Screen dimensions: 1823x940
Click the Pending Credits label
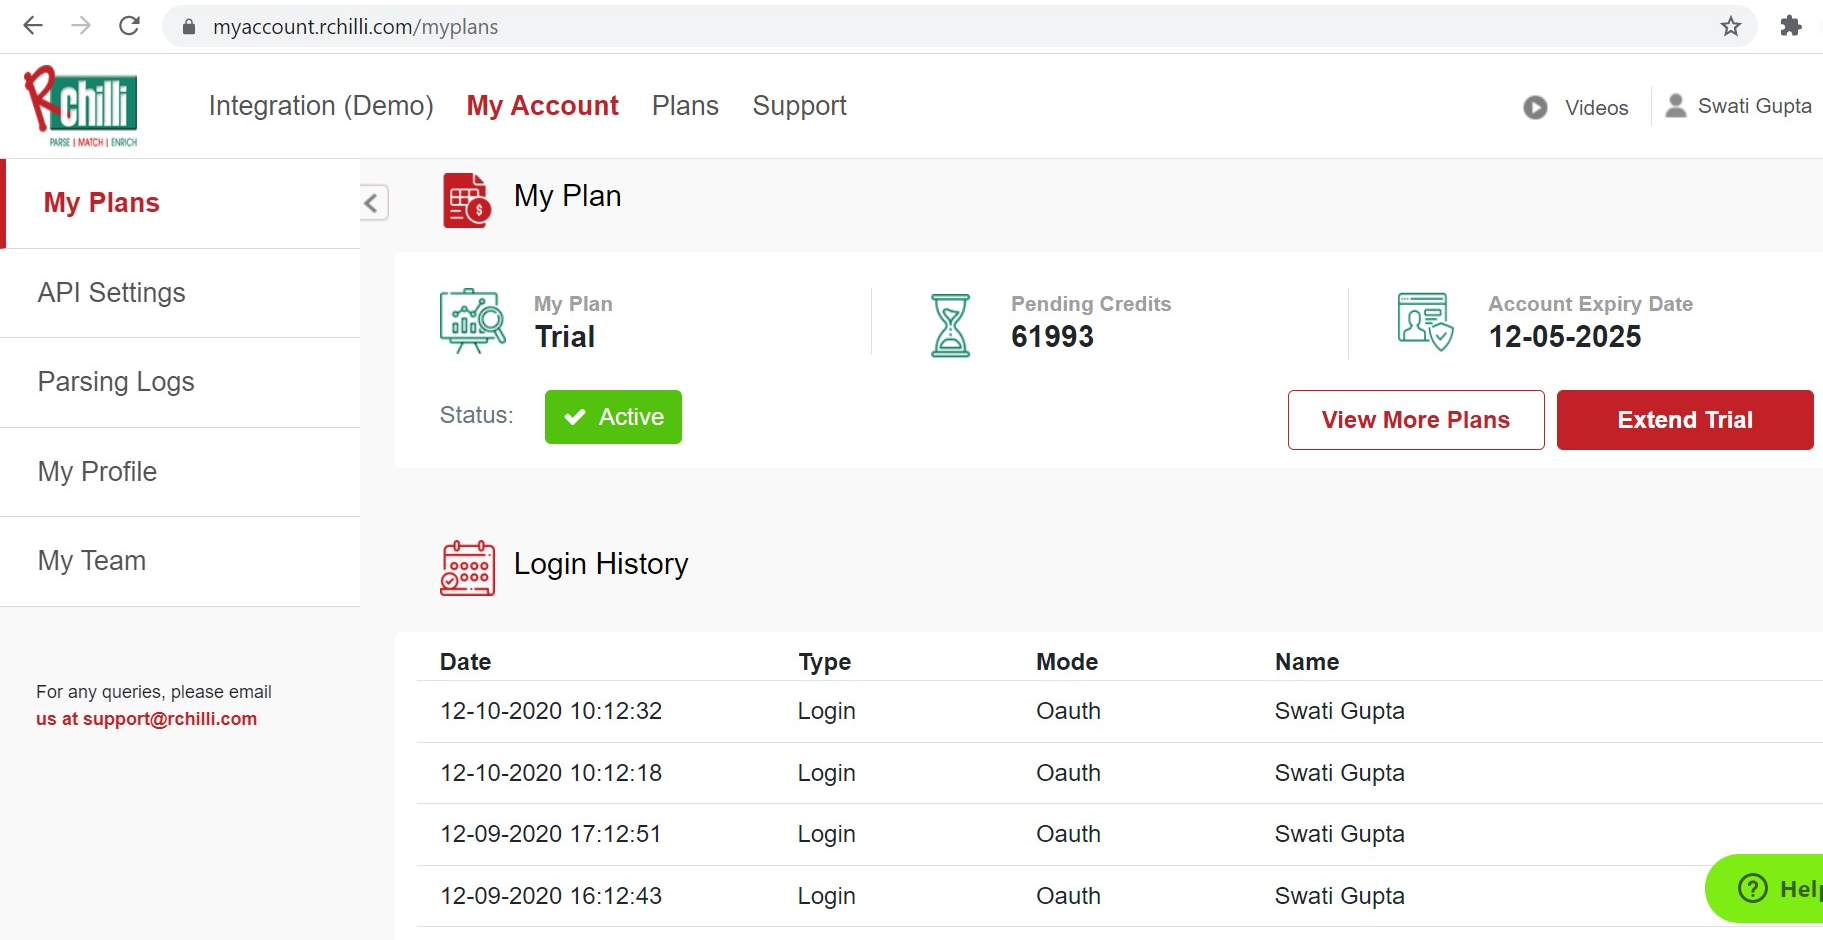point(1091,304)
